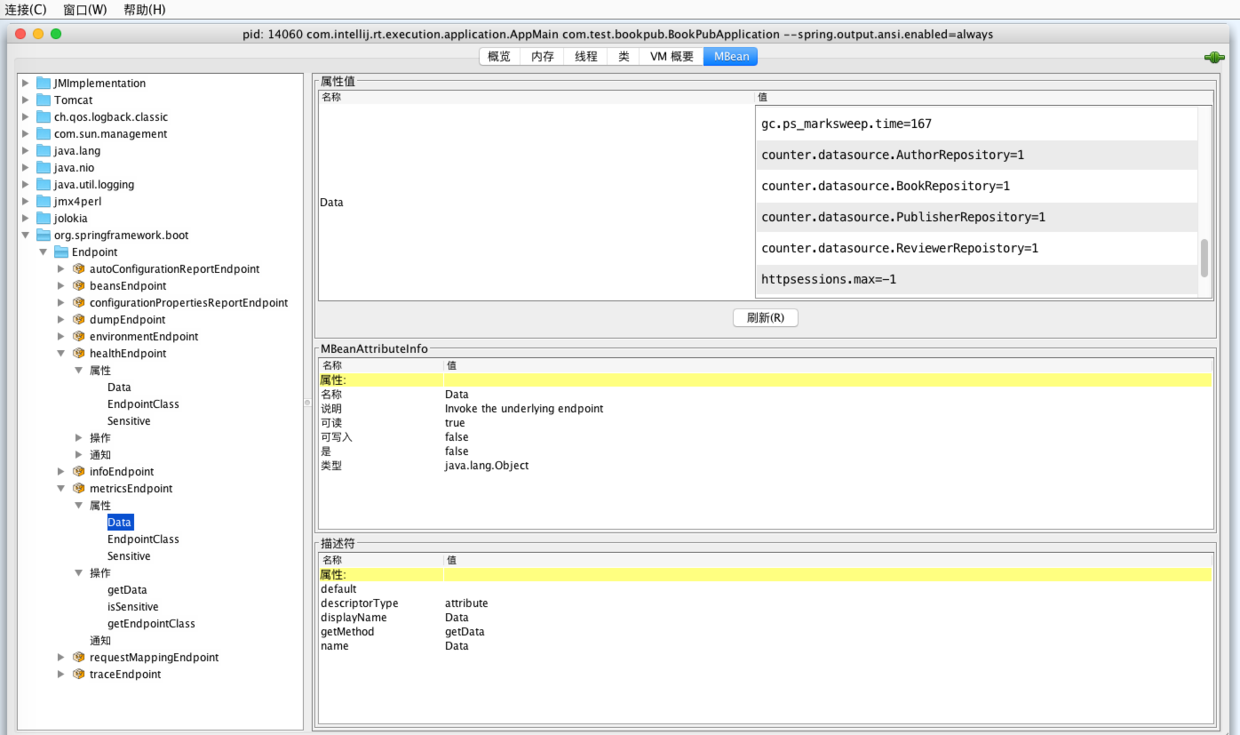Select Sensitive attribute under healthEndpoint
The width and height of the screenshot is (1240, 735).
click(129, 421)
